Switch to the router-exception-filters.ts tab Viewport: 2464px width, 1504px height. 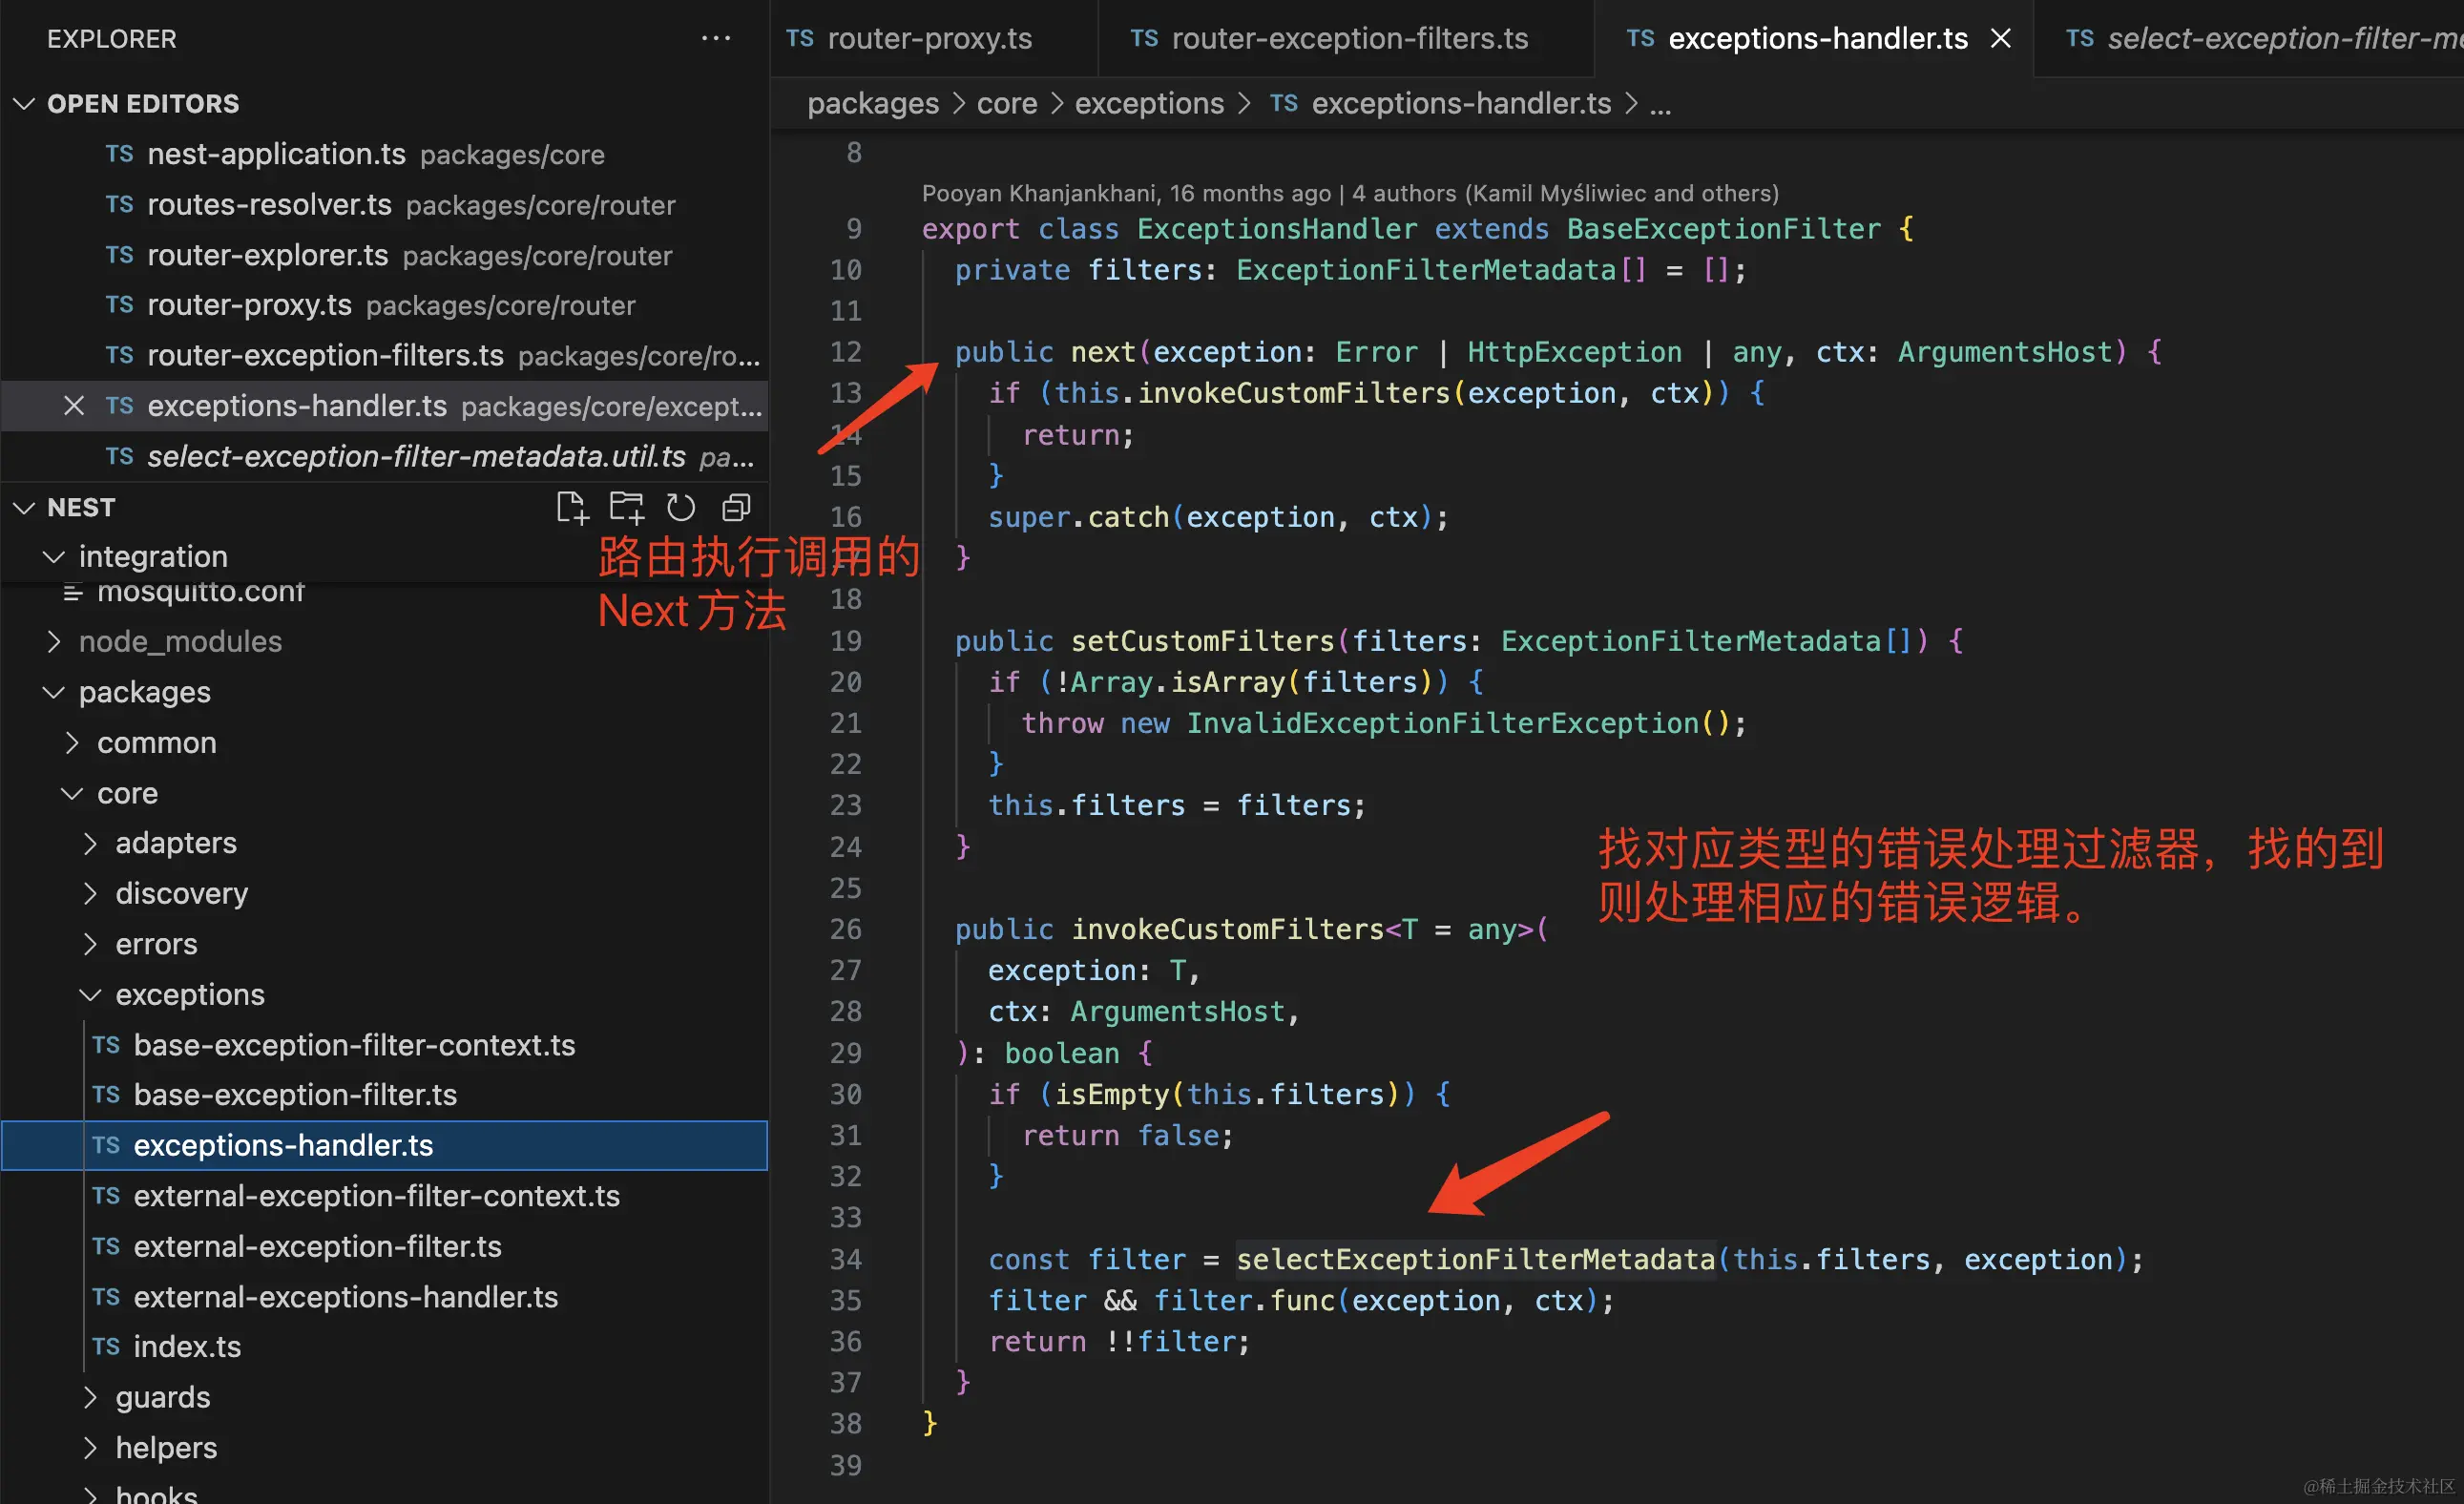(1347, 38)
